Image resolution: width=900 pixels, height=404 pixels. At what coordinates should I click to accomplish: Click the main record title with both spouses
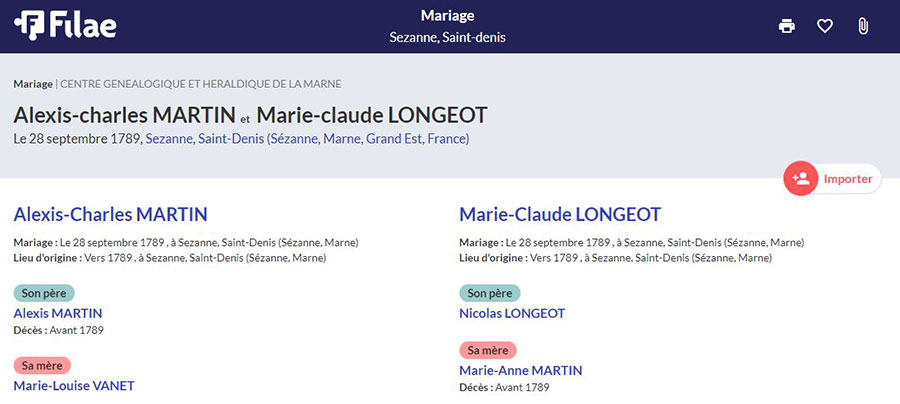coord(250,114)
